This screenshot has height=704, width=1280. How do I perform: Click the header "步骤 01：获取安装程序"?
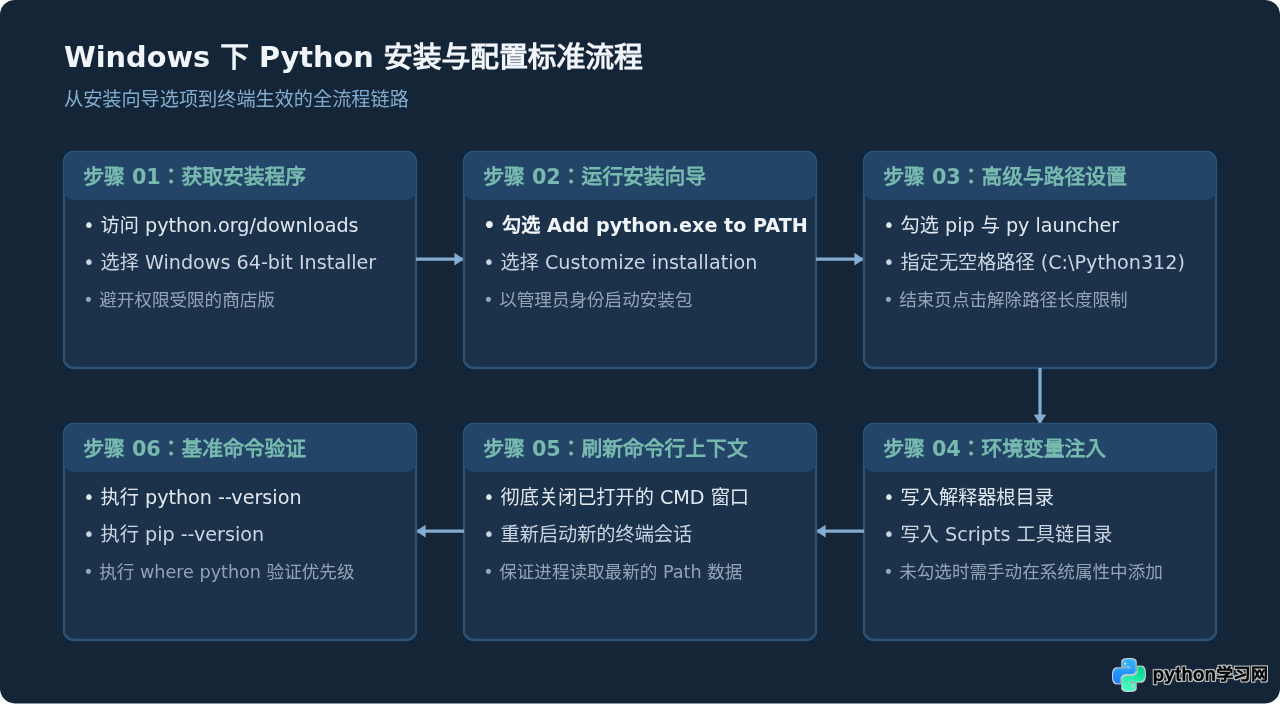click(194, 177)
